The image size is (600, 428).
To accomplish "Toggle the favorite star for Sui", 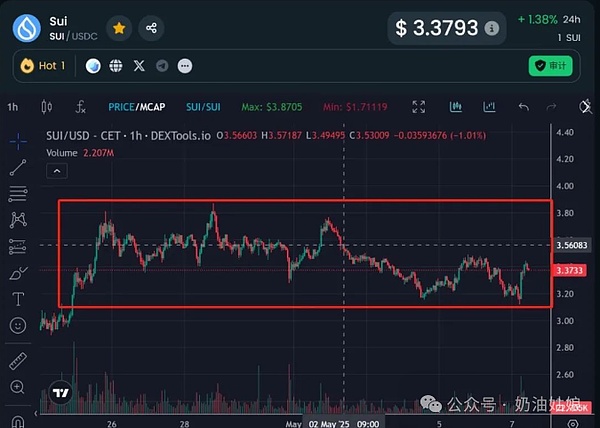I will click(x=119, y=28).
